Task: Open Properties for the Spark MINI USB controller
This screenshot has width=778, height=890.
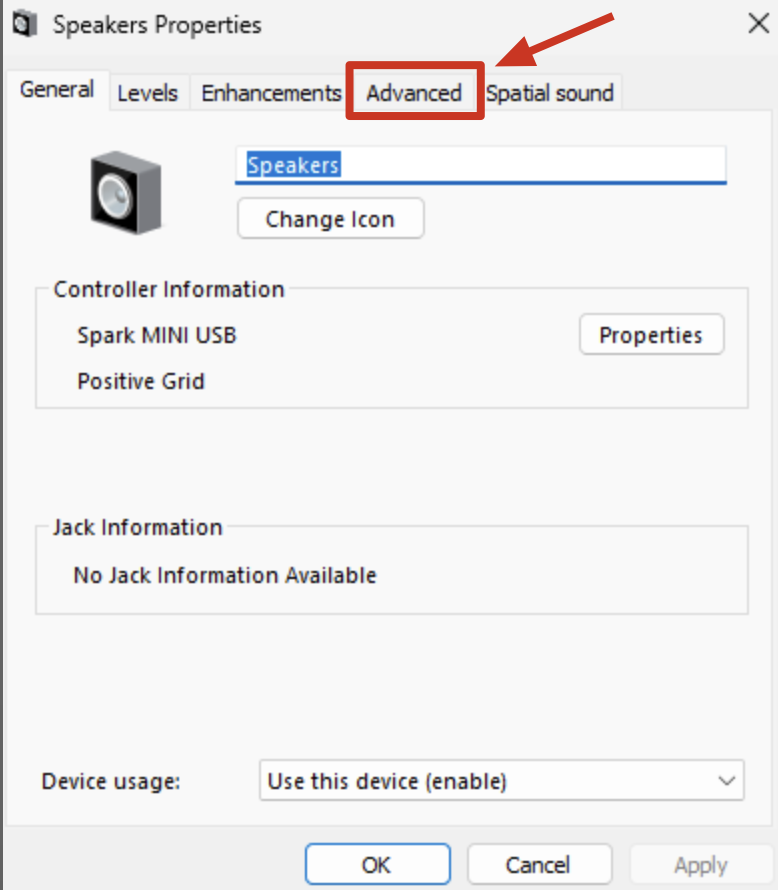Action: coord(651,334)
